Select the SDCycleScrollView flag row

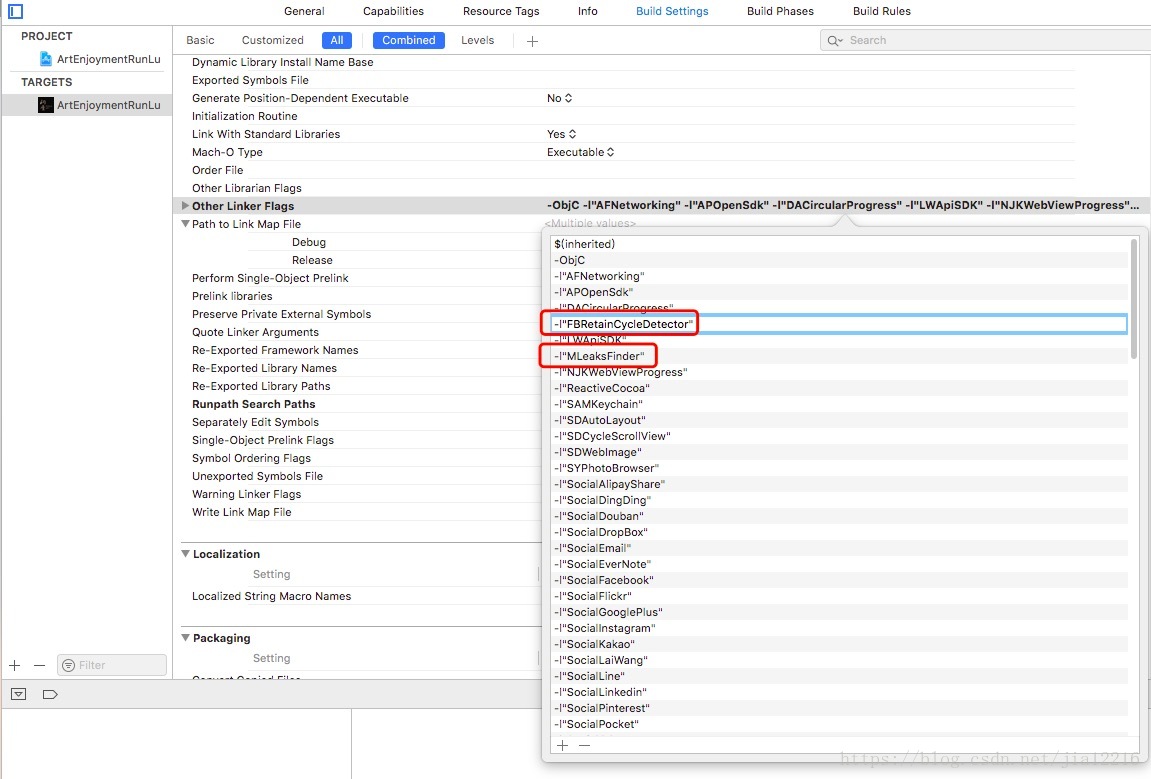point(839,436)
